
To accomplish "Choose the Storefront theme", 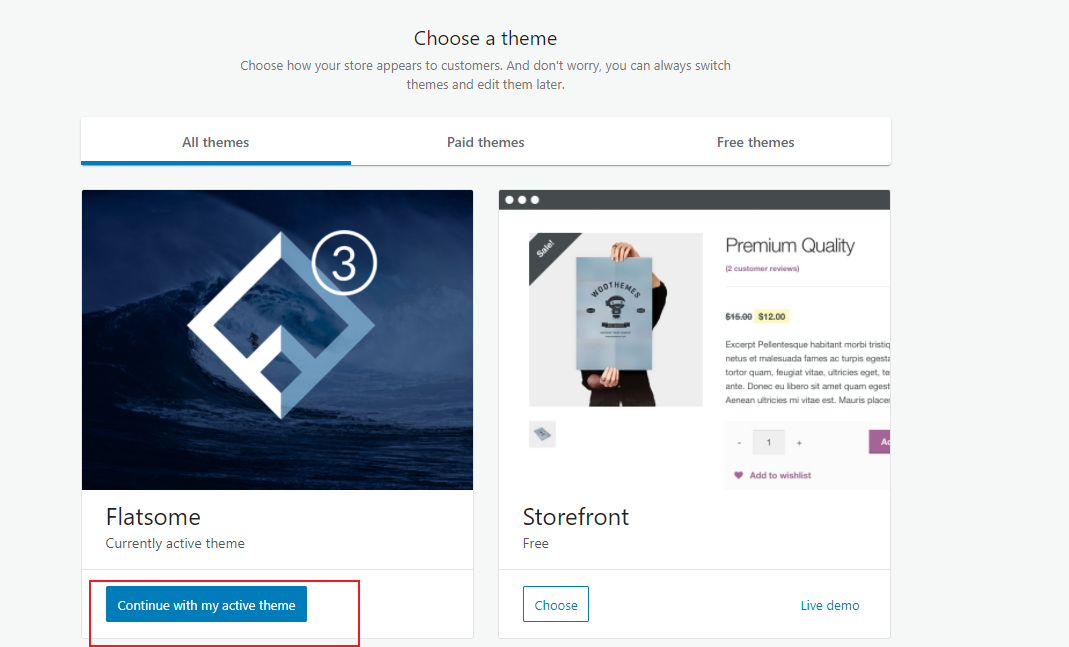I will pos(556,605).
